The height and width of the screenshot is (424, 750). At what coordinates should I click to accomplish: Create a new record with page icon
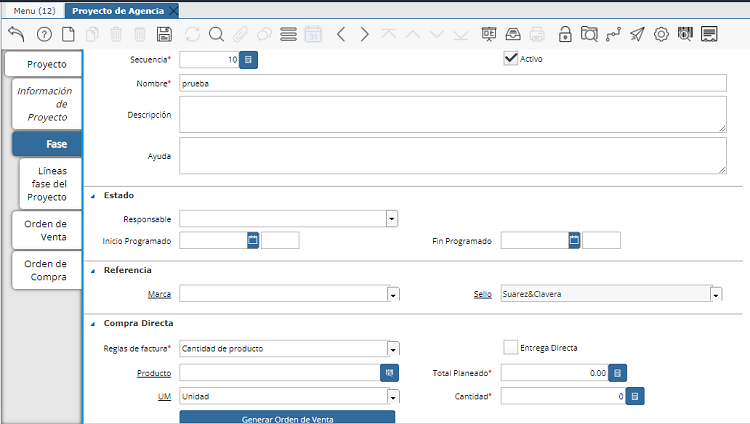pyautogui.click(x=68, y=34)
